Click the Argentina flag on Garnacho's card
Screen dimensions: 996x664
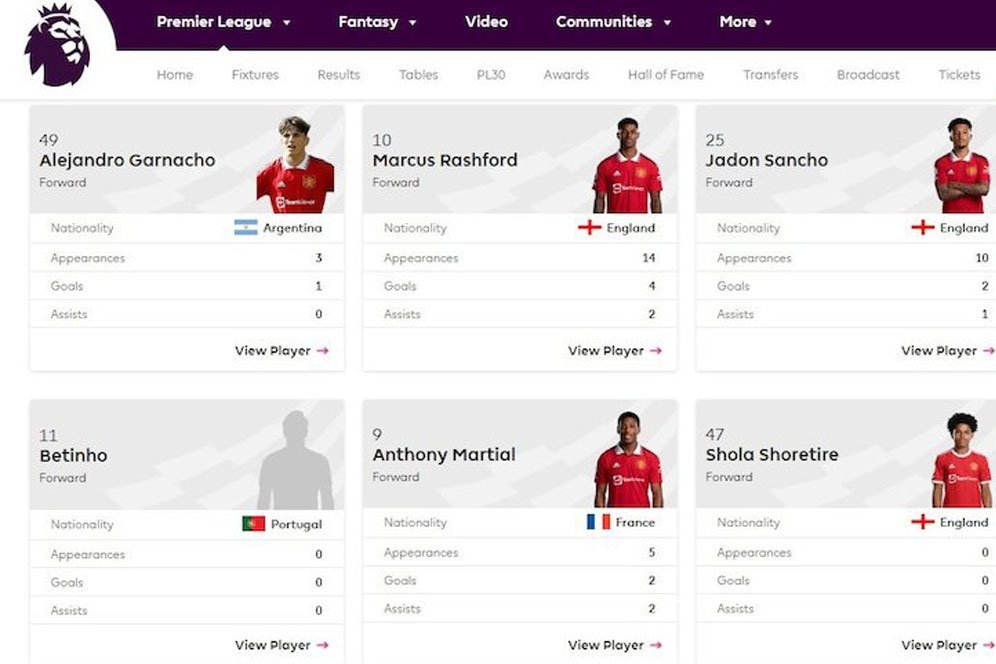[x=246, y=227]
